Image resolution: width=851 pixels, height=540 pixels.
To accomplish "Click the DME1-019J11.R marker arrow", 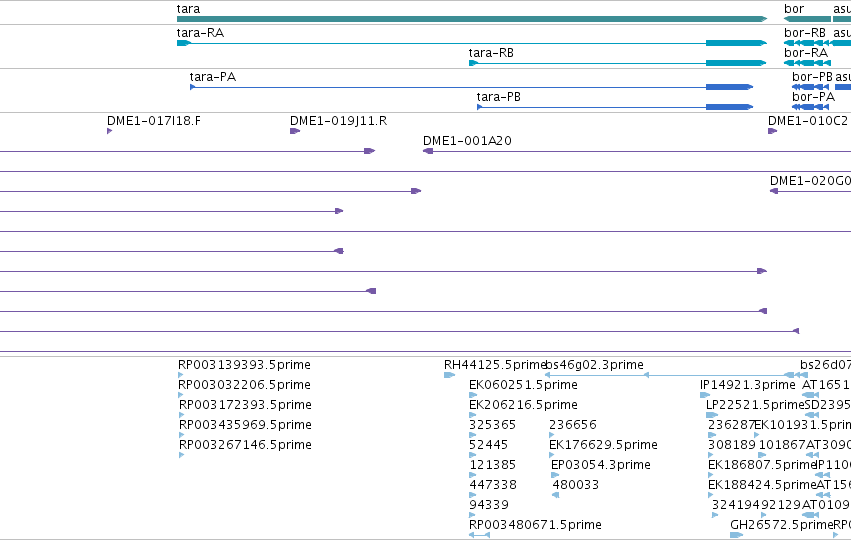I will tap(295, 131).
